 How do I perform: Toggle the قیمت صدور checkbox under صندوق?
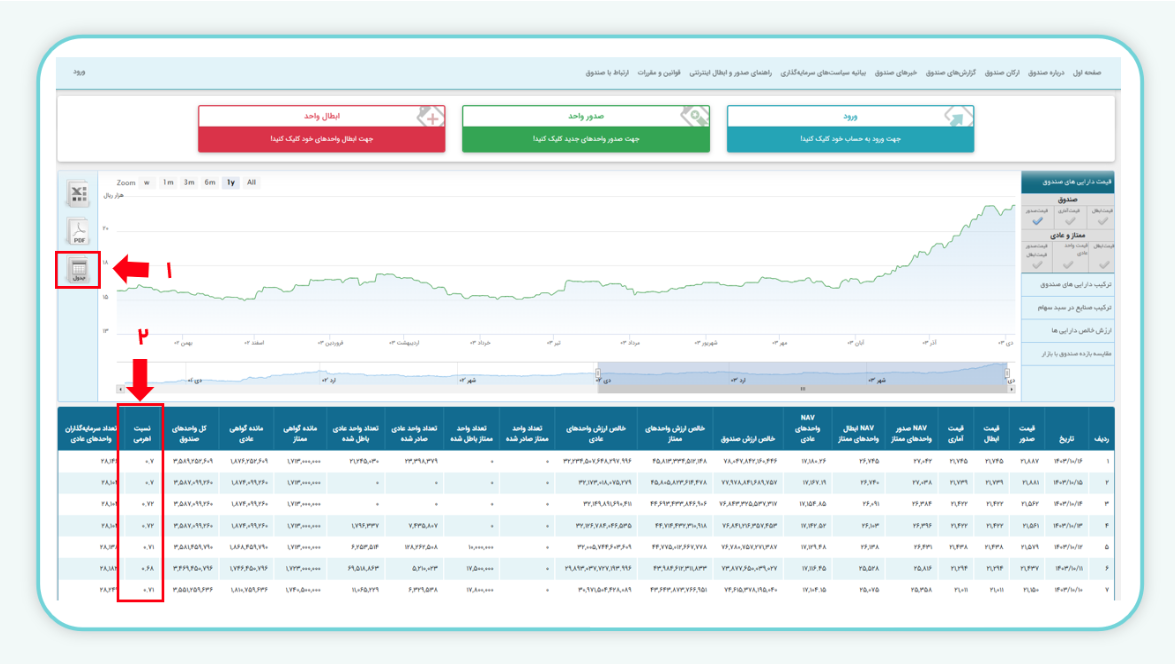tap(1039, 217)
